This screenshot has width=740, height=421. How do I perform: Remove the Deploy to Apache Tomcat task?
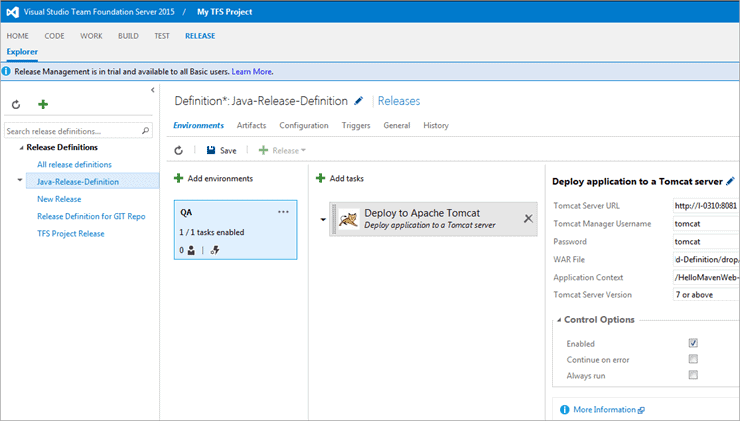[x=529, y=218]
